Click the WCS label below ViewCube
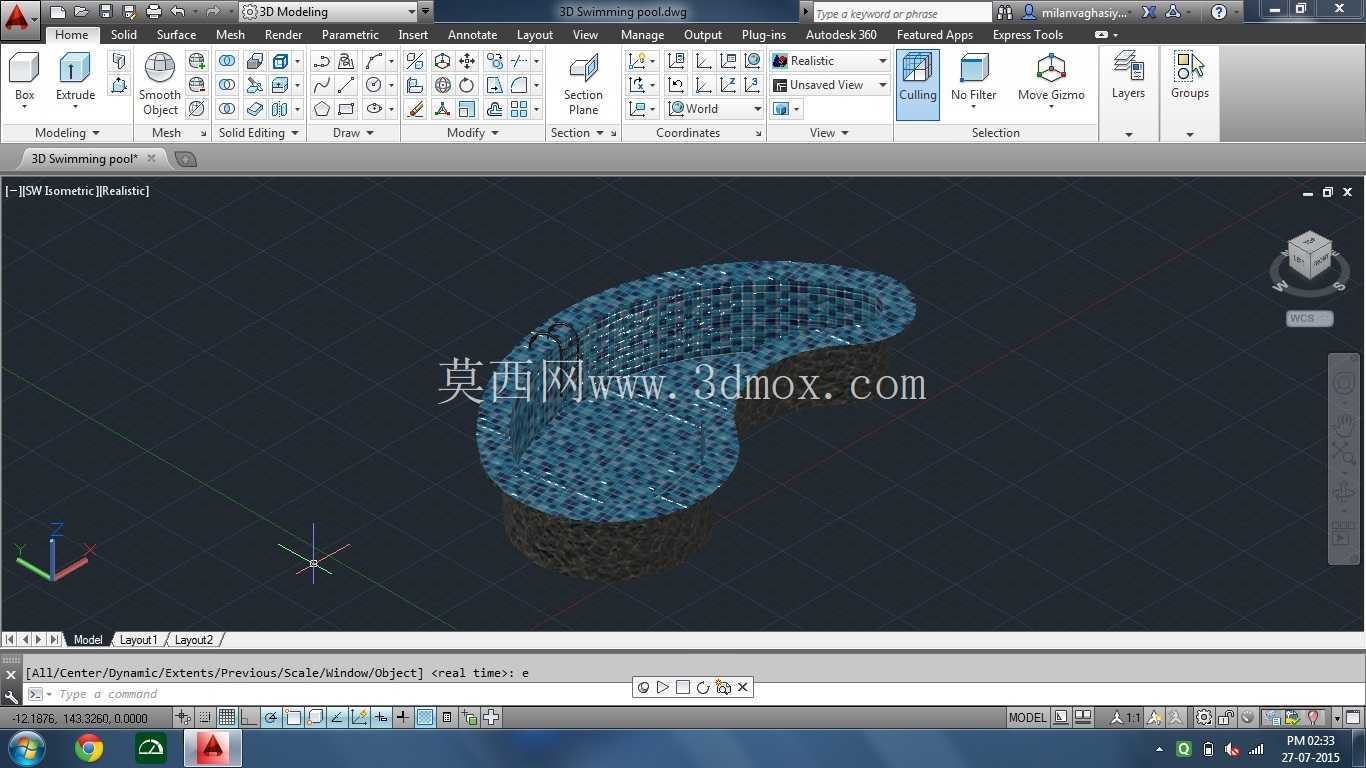Image resolution: width=1366 pixels, height=768 pixels. pos(1309,319)
